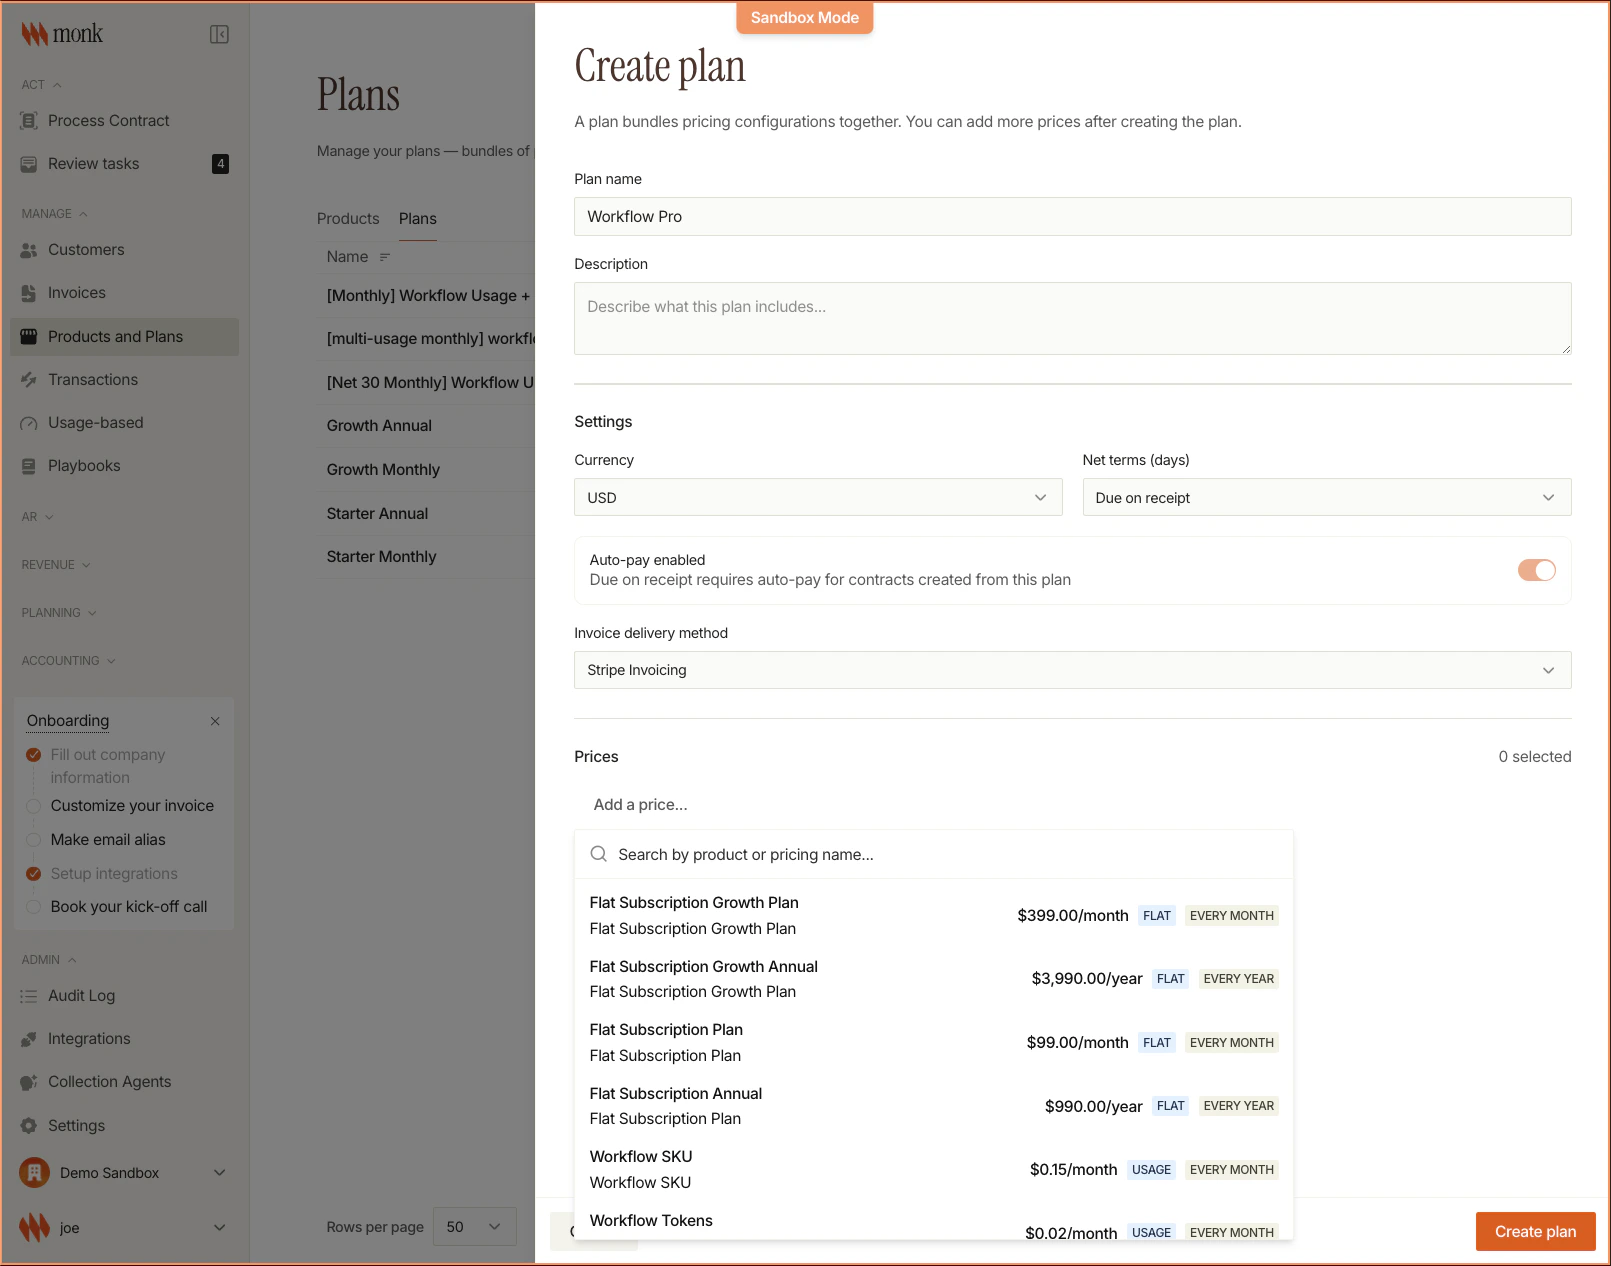Click the Invoices document icon
This screenshot has width=1611, height=1266.
coord(29,293)
